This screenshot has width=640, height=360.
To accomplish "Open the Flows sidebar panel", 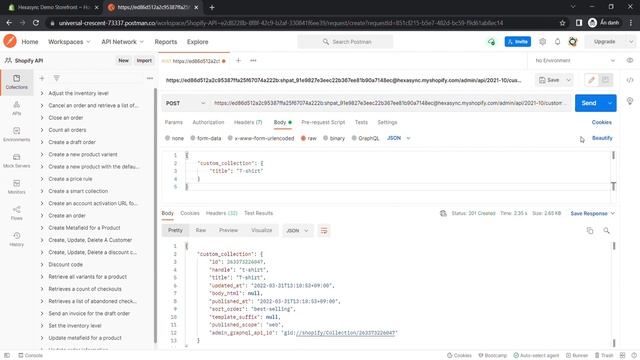I will 16,213.
